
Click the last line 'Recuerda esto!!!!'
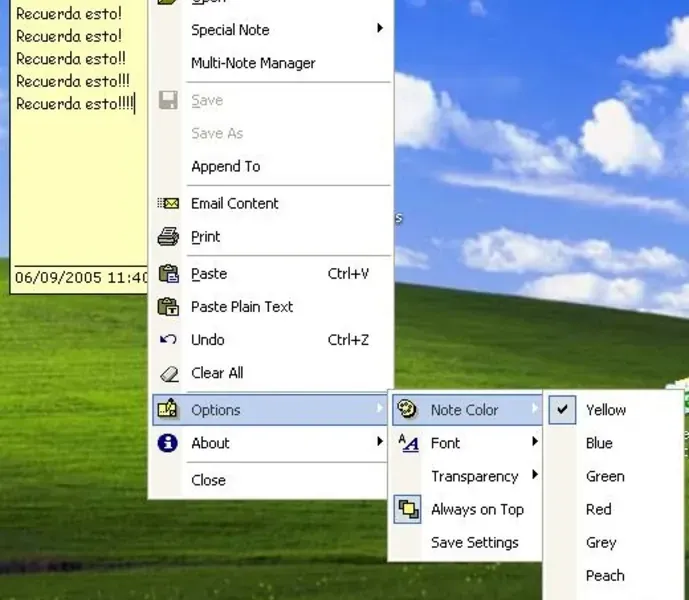pos(75,104)
